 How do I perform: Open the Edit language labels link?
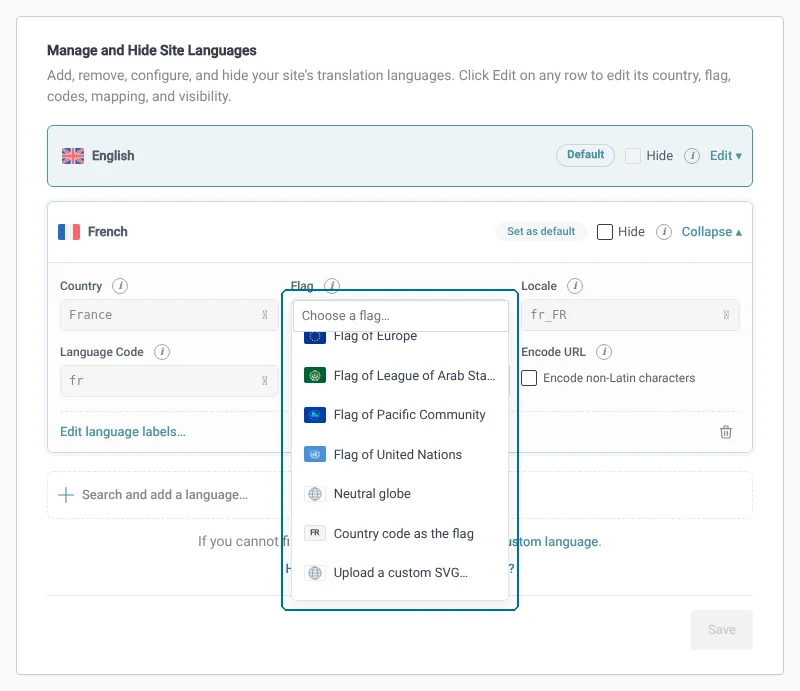pyautogui.click(x=122, y=432)
